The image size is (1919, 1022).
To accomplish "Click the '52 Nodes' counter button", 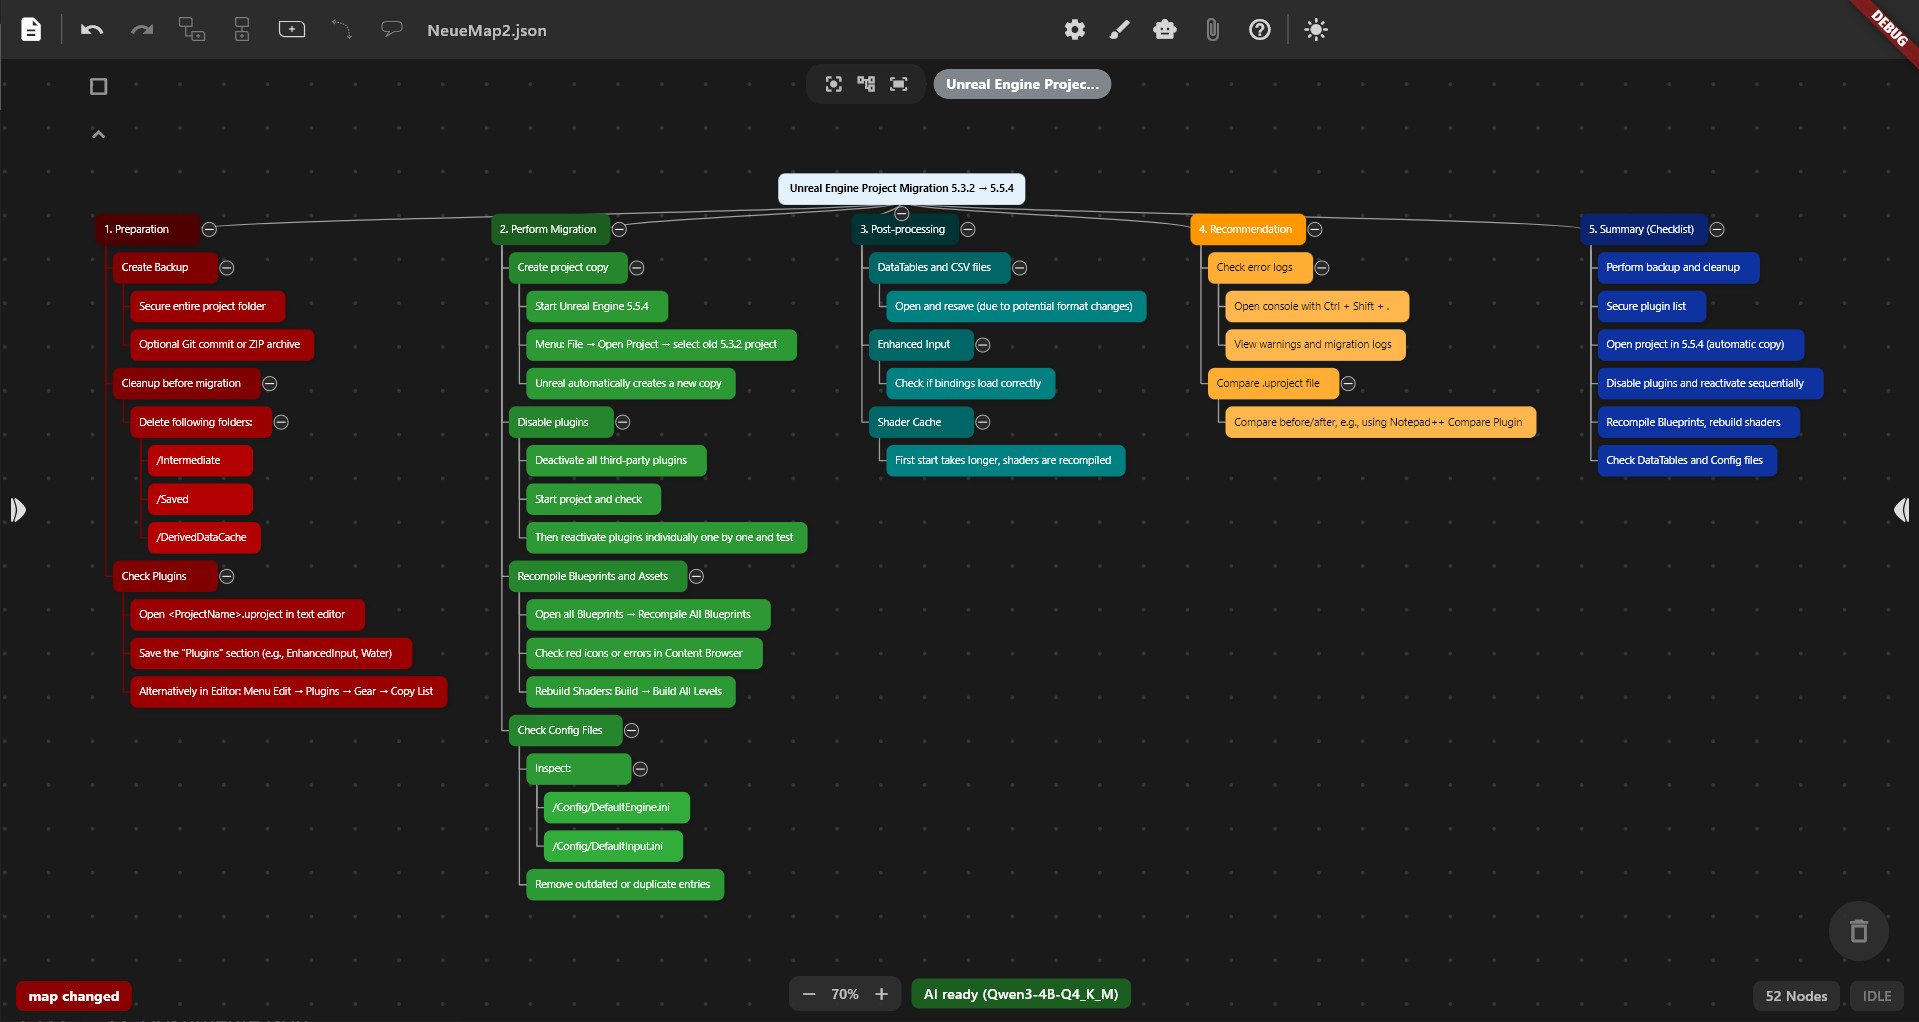I will tap(1795, 996).
